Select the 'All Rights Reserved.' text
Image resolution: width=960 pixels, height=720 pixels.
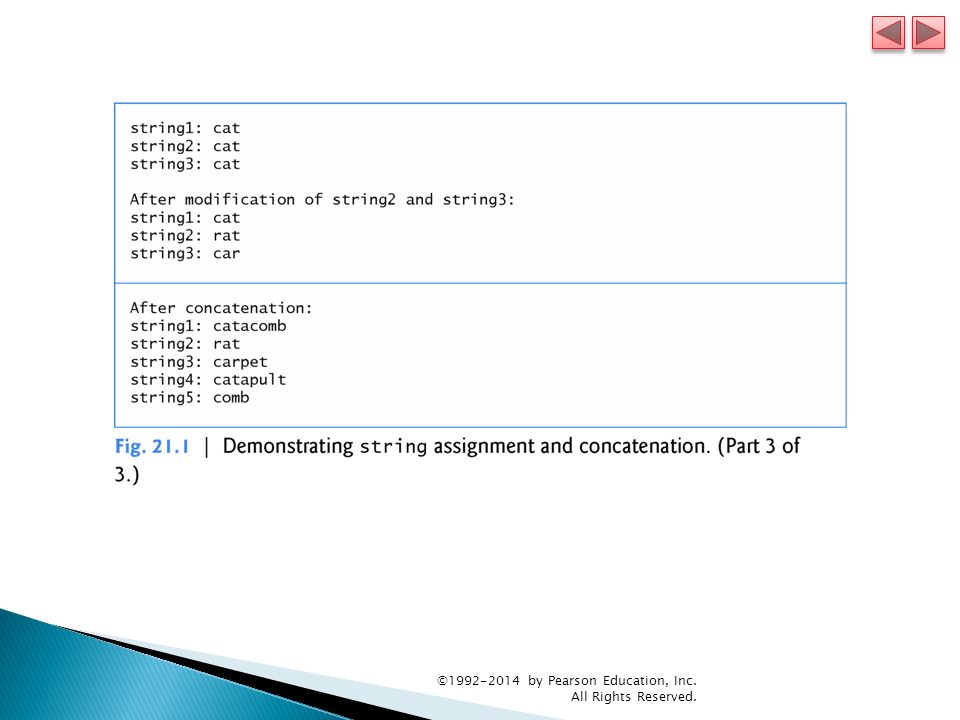(634, 696)
